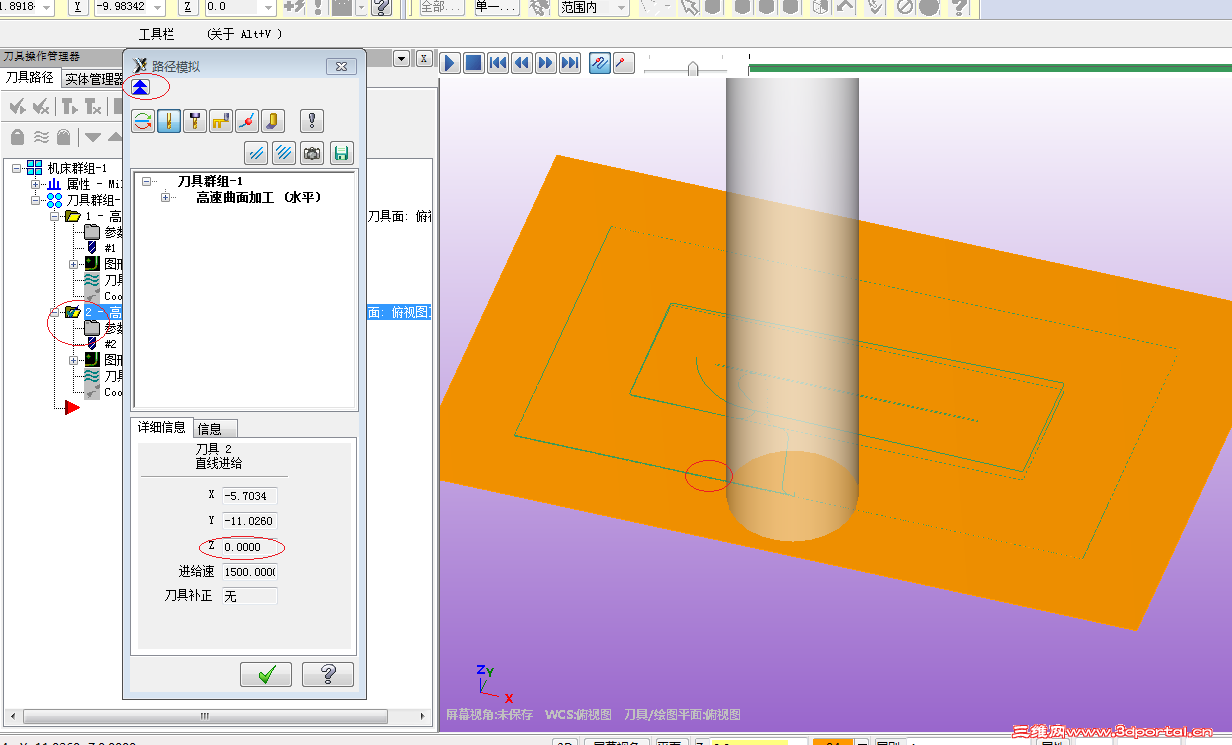Expand 高速曲面加工 (水平) in the dialog
Viewport: 1232px width, 745px height.
pos(166,198)
